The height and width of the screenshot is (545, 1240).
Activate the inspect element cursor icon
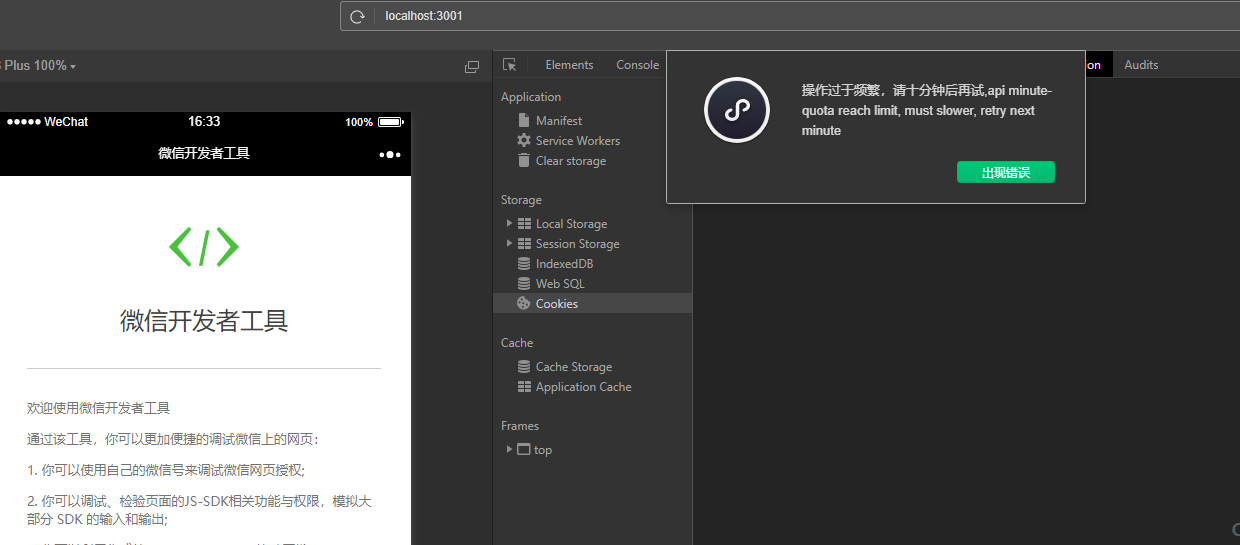click(x=510, y=65)
